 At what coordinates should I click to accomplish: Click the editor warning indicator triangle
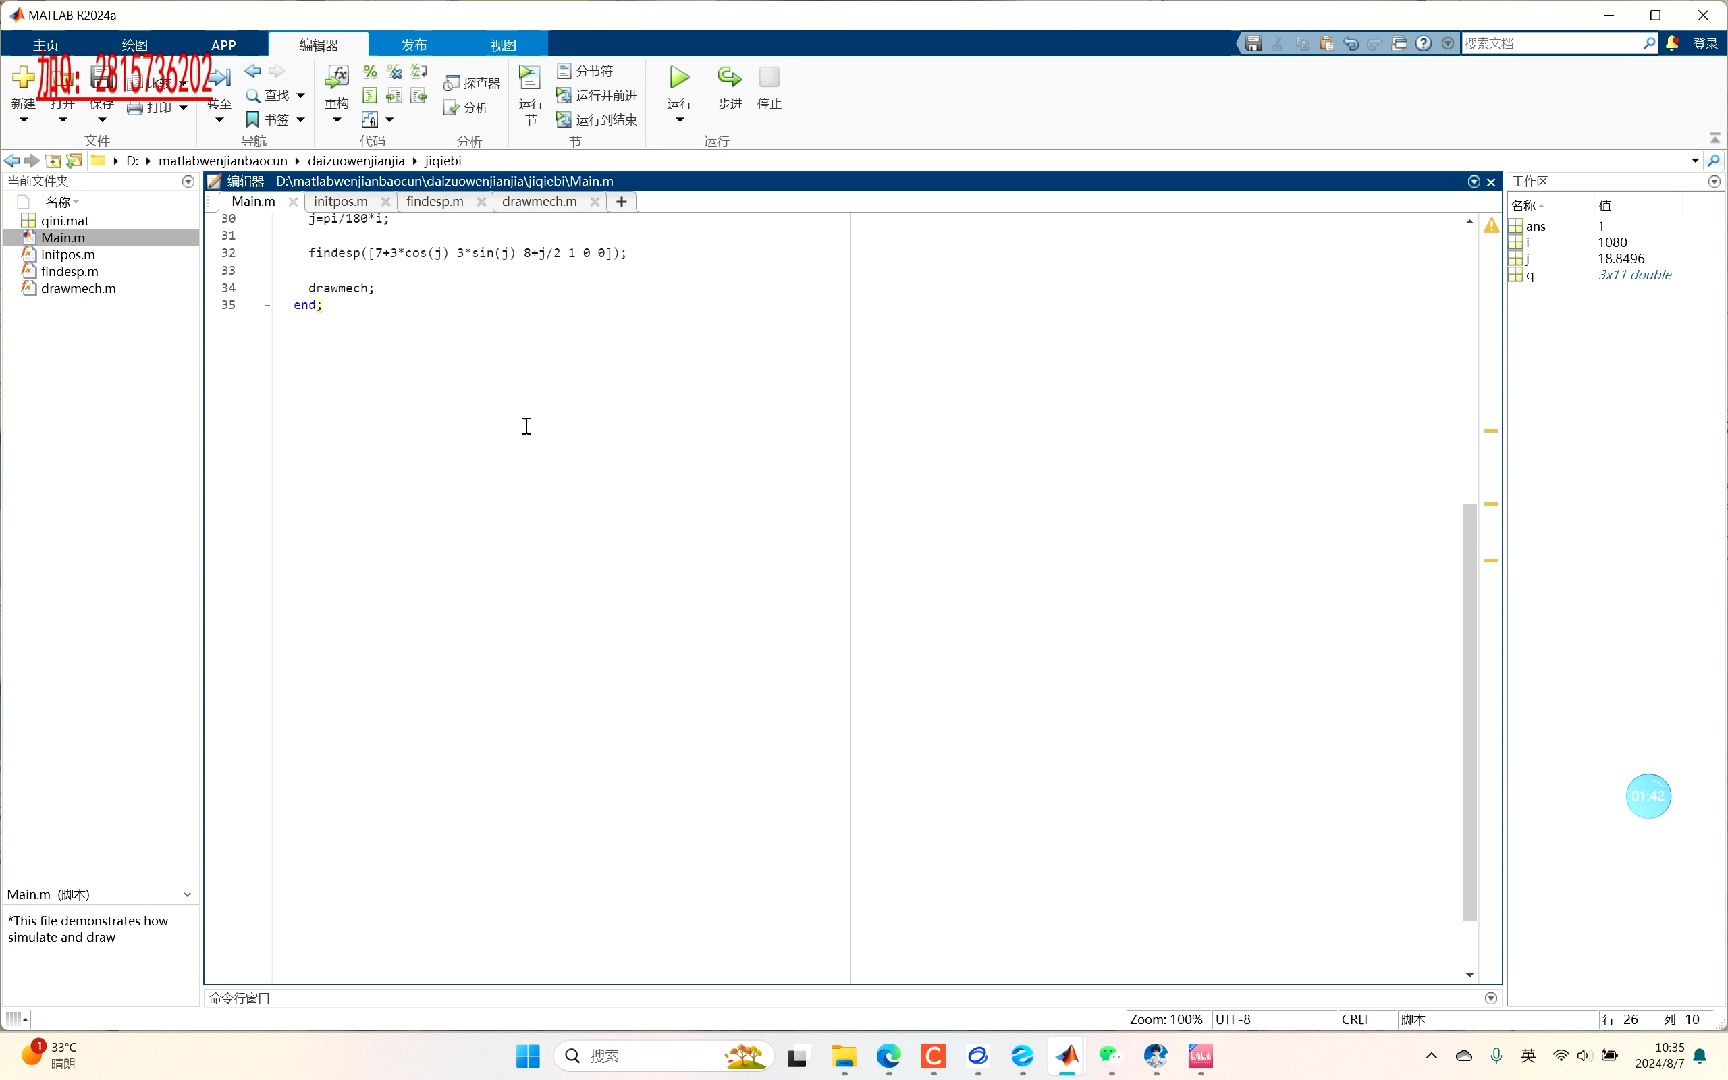(x=1491, y=225)
